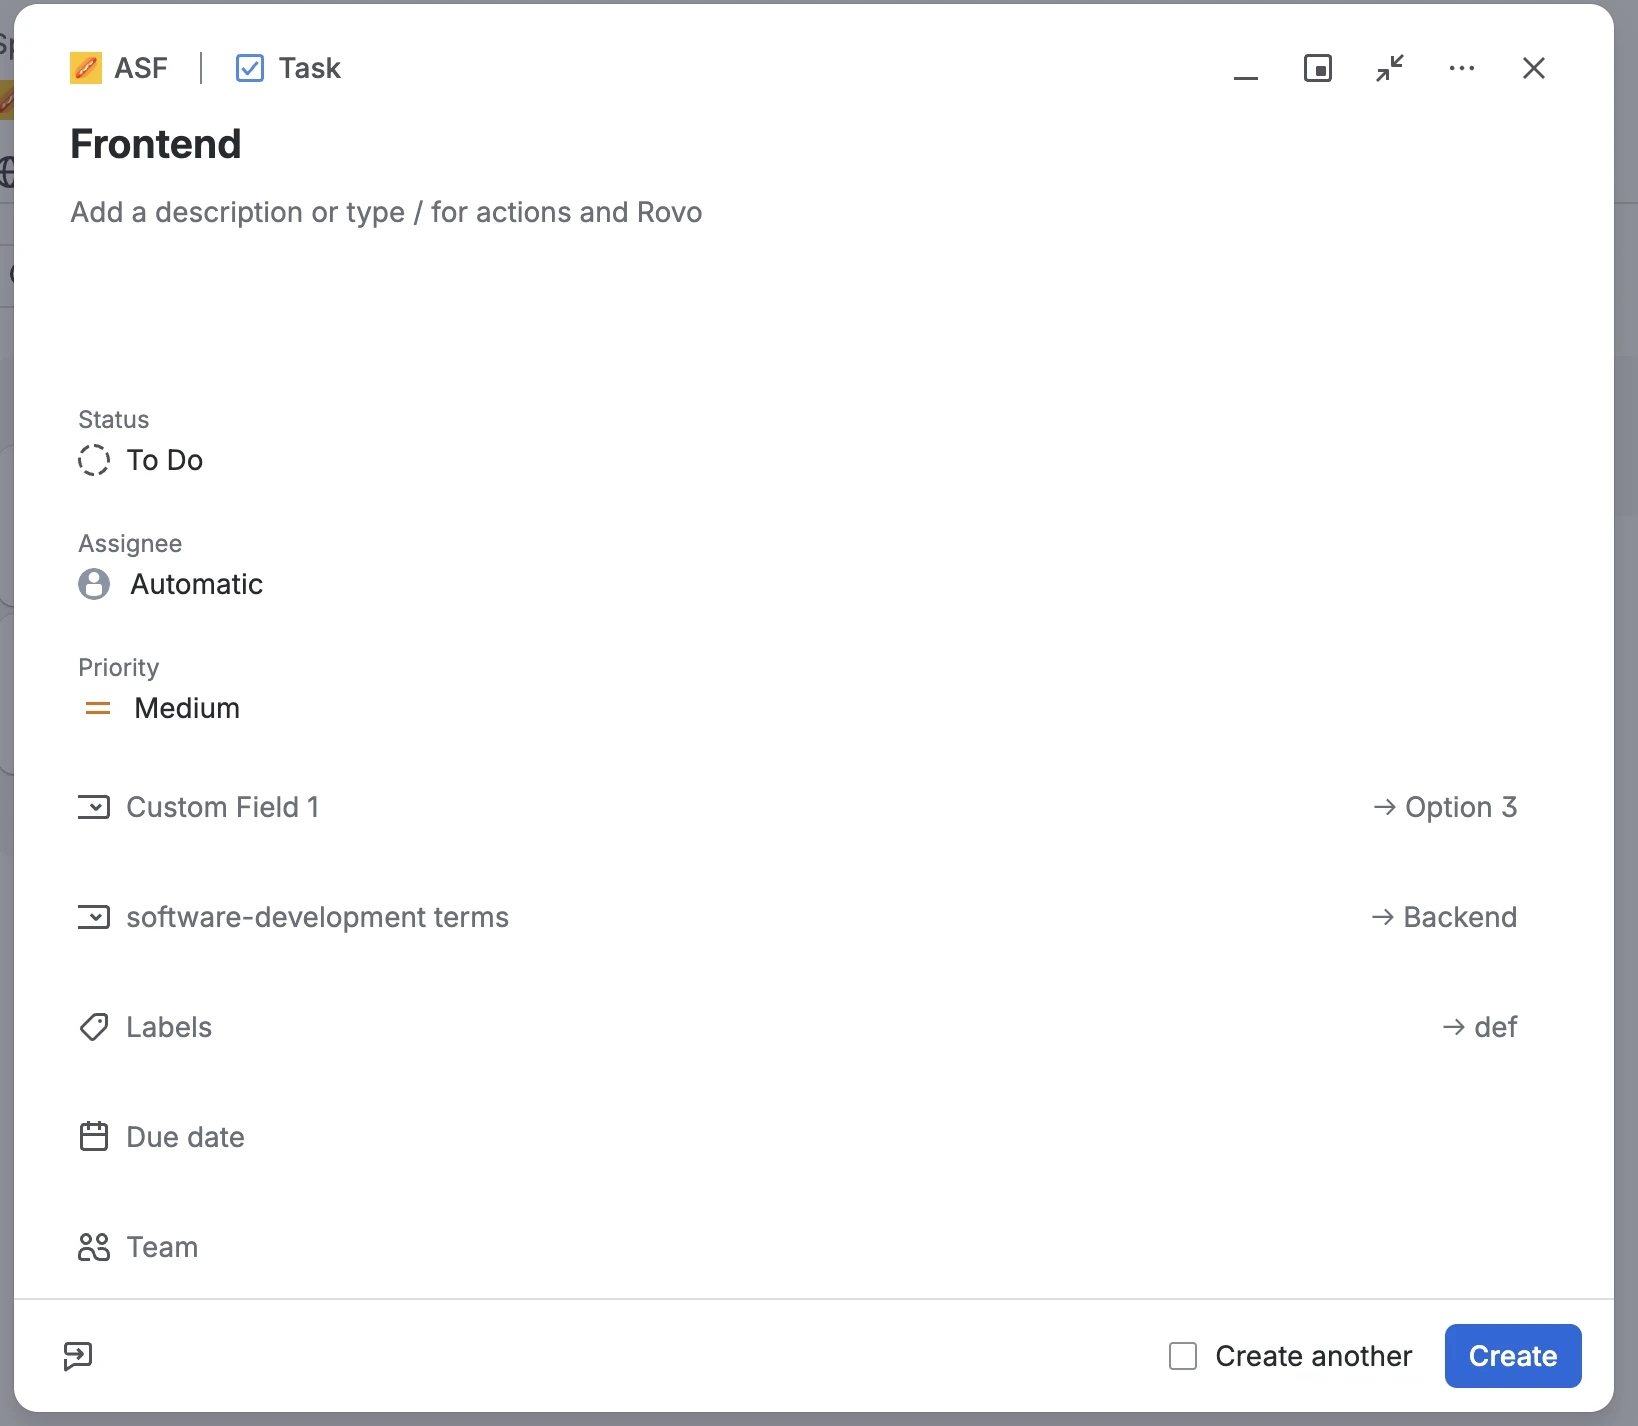Click the Medium priority icon
Screen dimensions: 1638x1426
[x=98, y=708]
